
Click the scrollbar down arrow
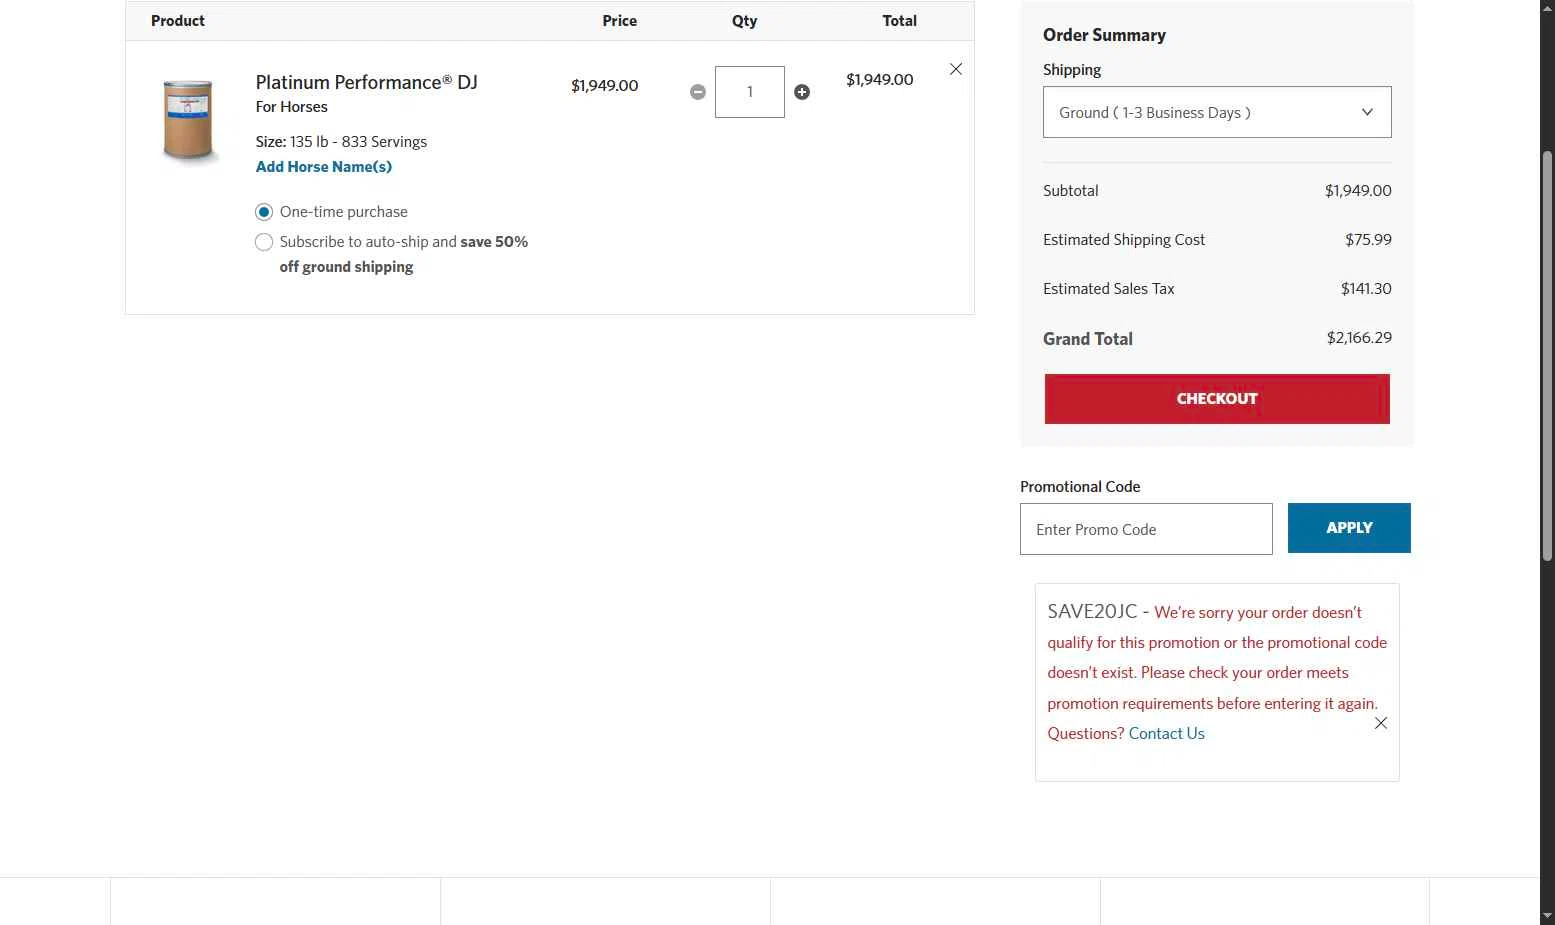[1547, 915]
